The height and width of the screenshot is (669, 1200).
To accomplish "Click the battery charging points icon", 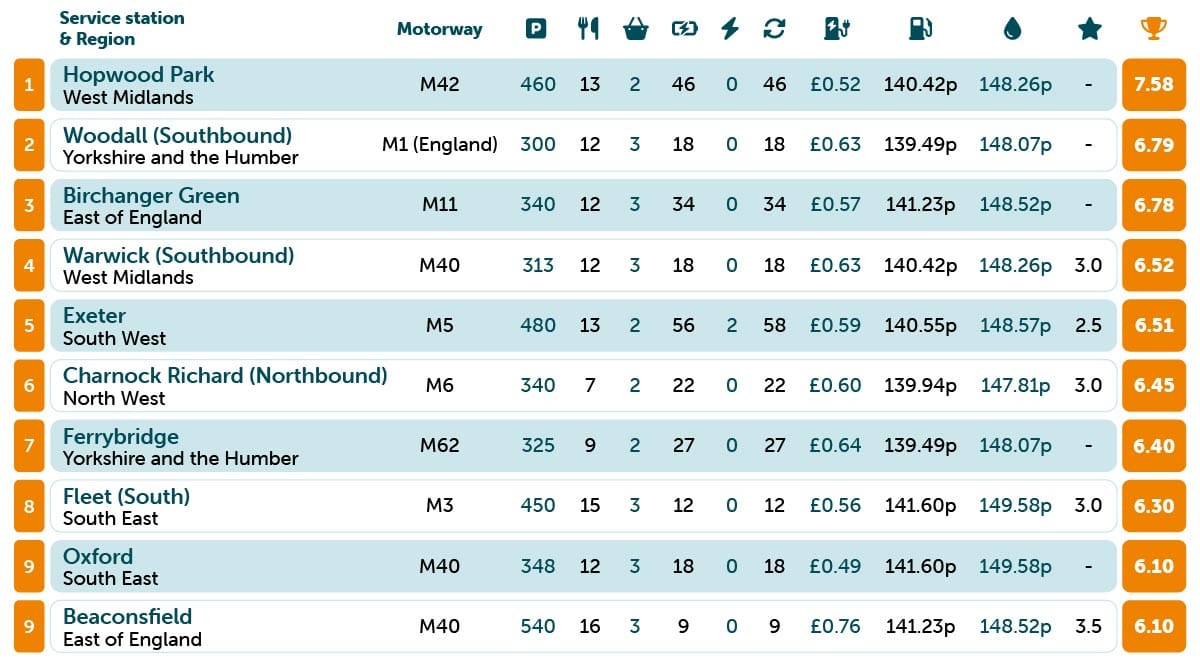I will point(684,29).
